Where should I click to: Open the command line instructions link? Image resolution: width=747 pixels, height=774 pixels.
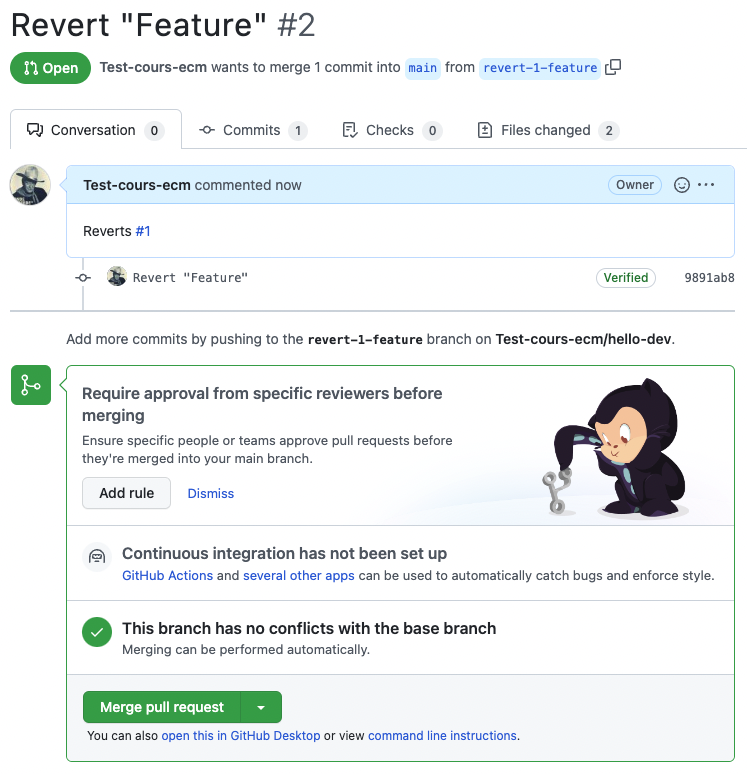pos(442,736)
